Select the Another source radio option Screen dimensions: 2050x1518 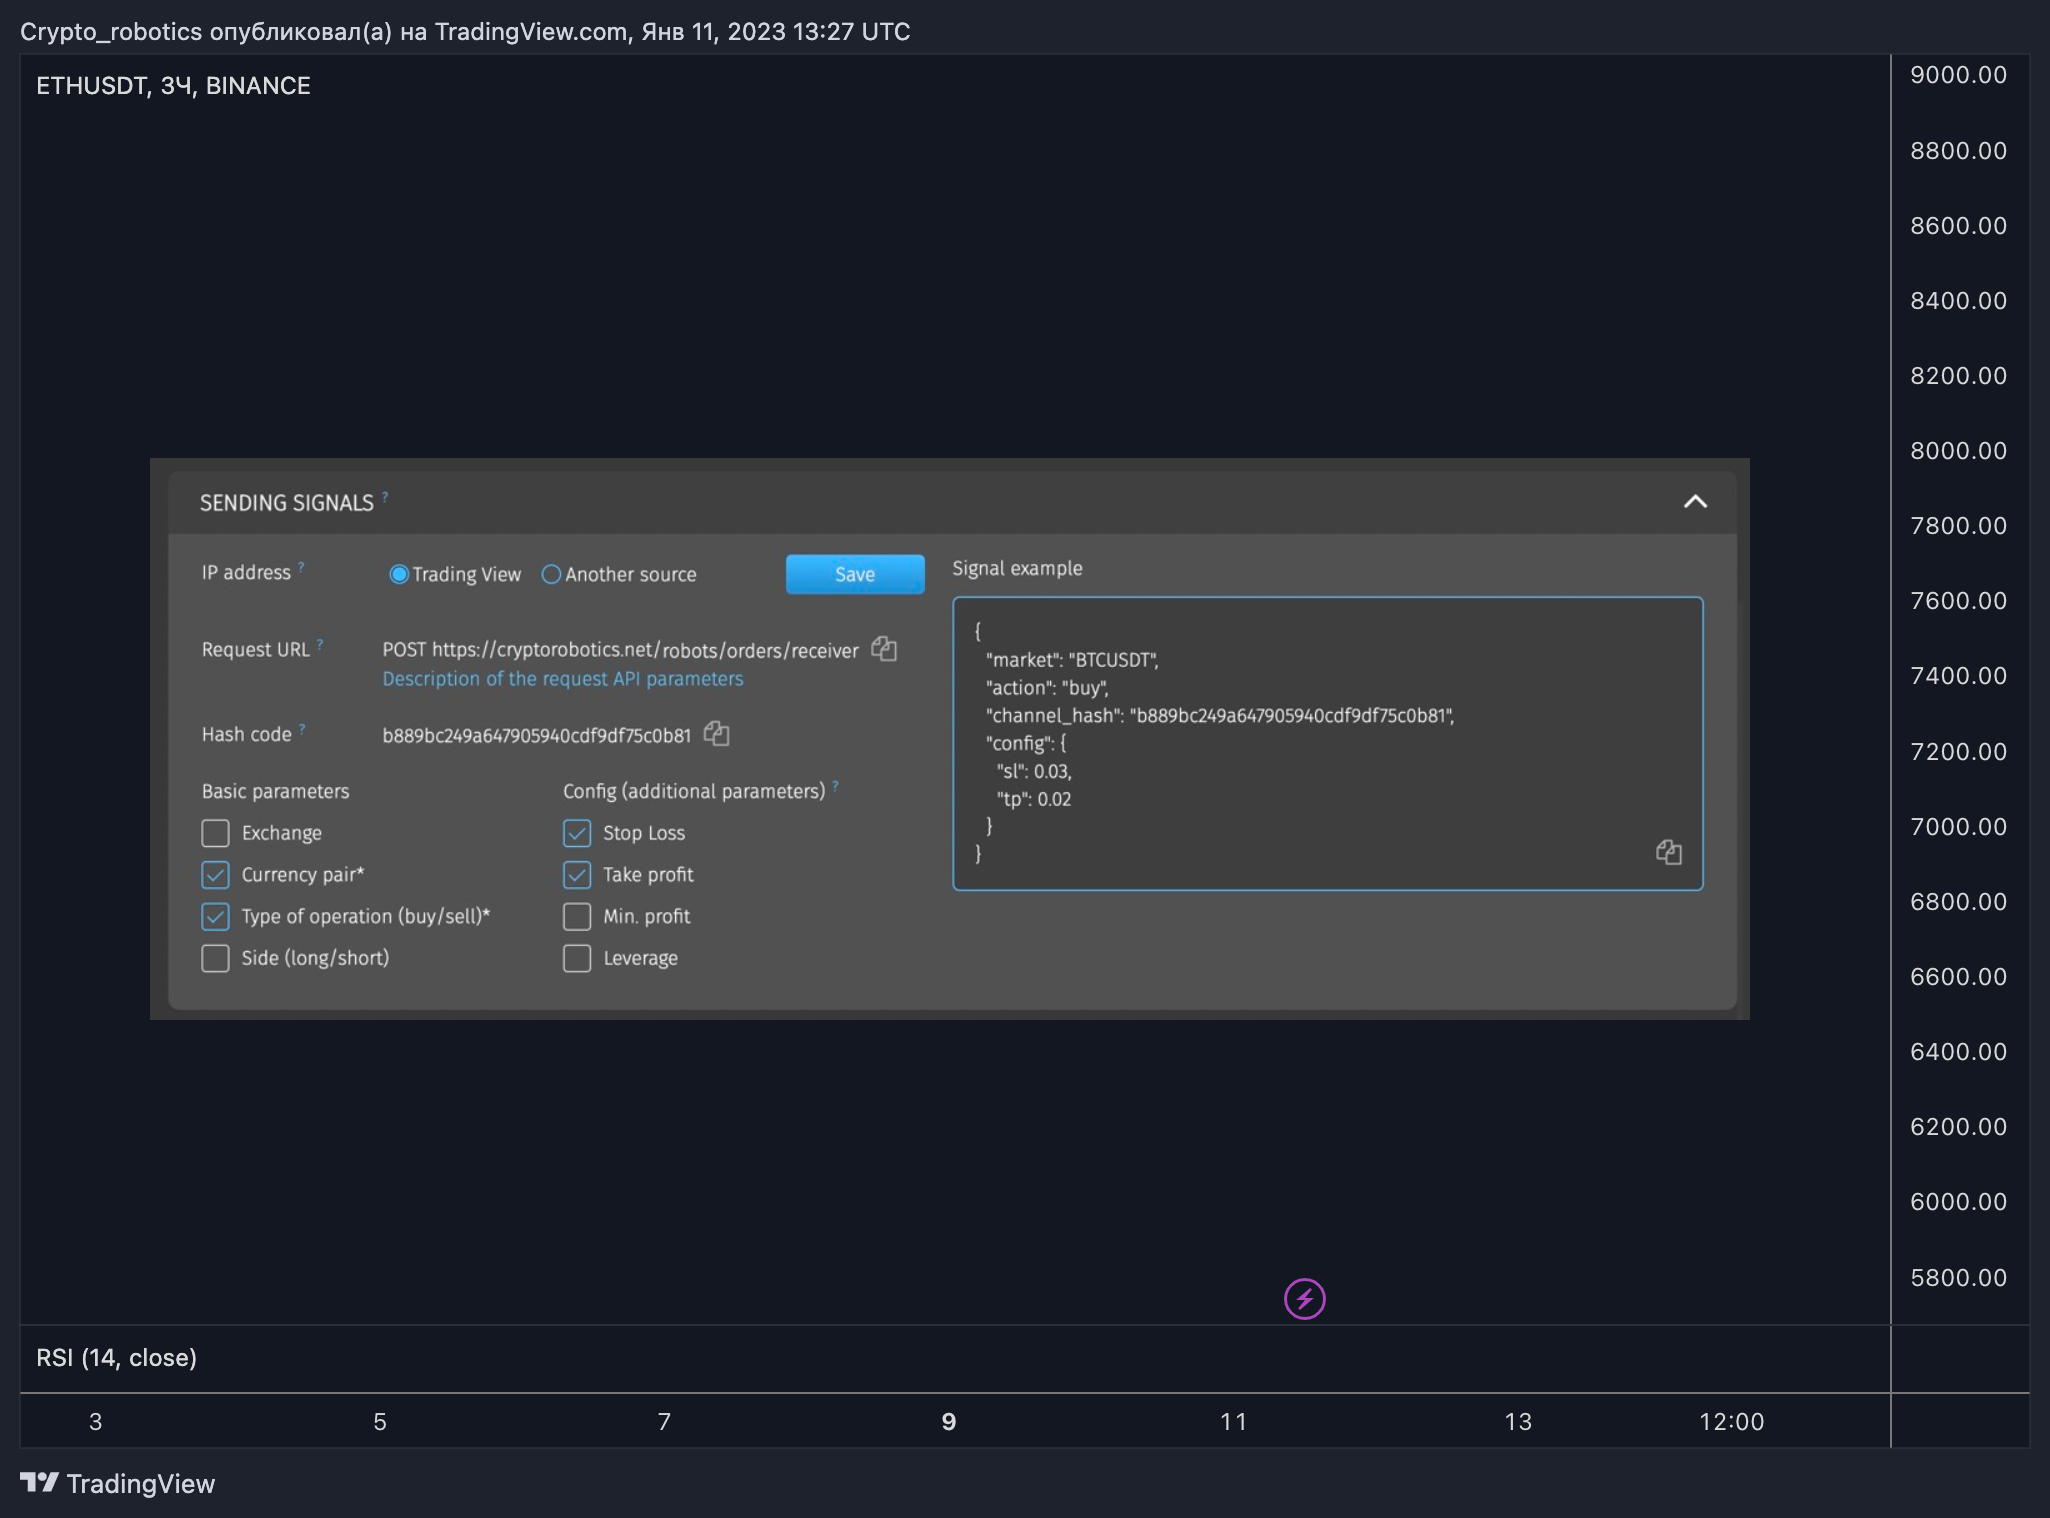click(x=551, y=574)
